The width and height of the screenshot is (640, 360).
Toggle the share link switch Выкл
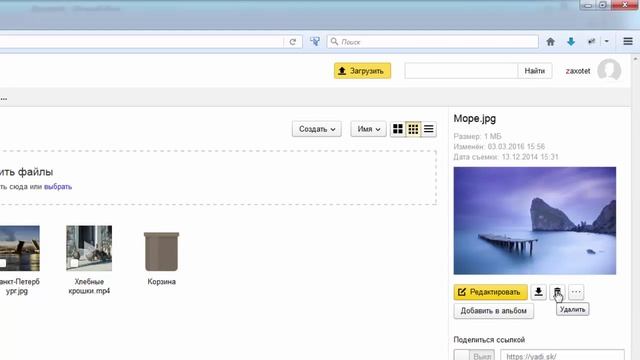474,355
